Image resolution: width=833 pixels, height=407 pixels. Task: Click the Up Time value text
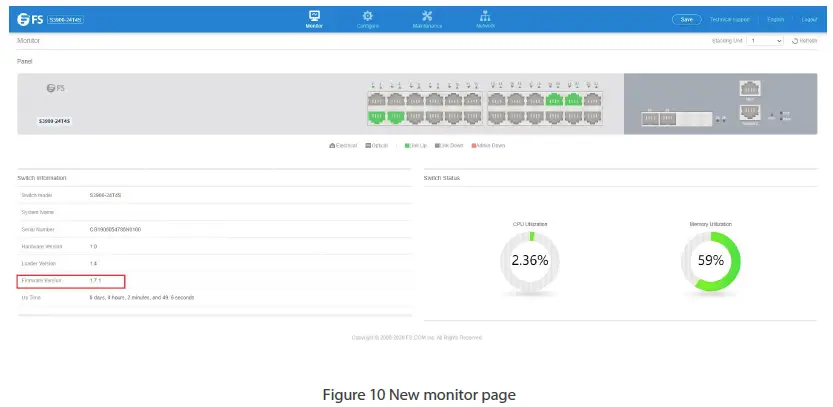pyautogui.click(x=142, y=298)
